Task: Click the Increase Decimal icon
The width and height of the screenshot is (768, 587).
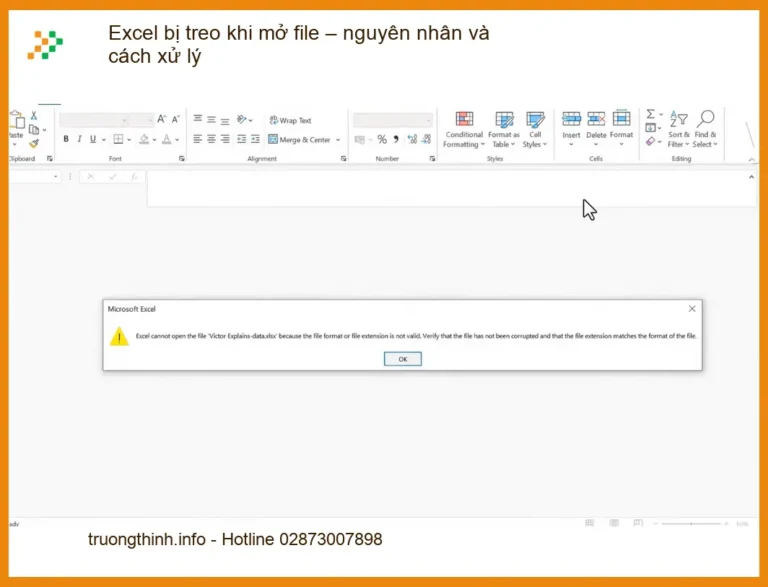Action: pos(412,140)
